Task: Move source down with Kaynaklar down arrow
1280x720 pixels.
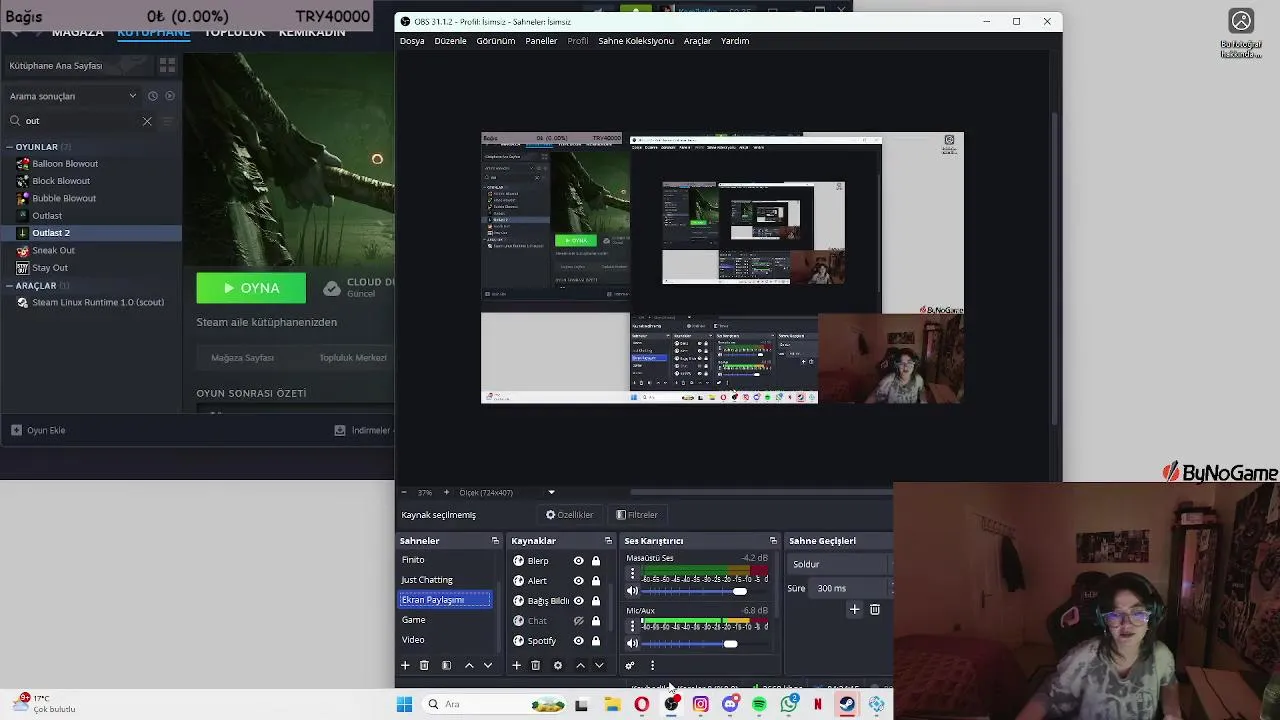Action: click(x=599, y=665)
